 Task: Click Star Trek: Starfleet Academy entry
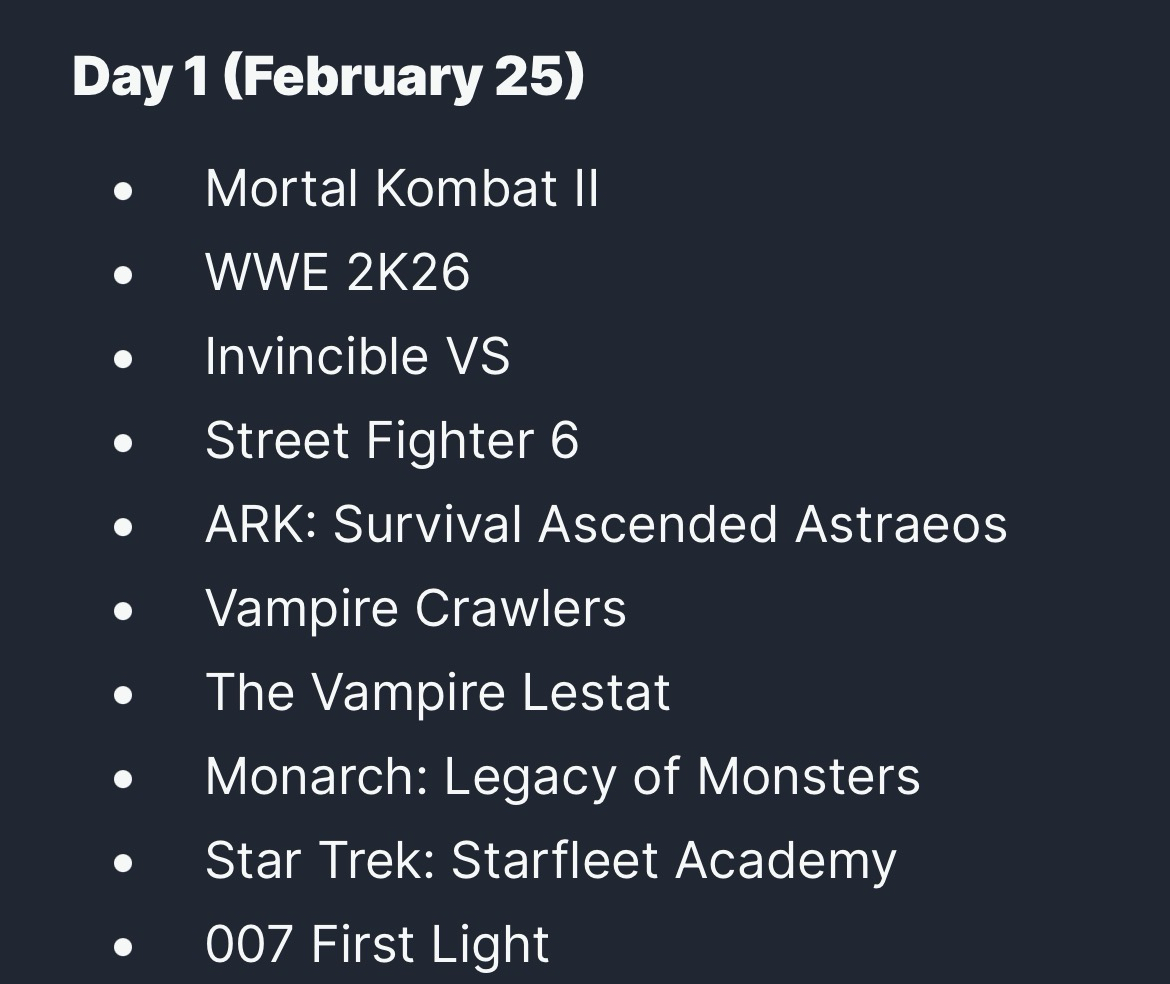click(x=550, y=860)
